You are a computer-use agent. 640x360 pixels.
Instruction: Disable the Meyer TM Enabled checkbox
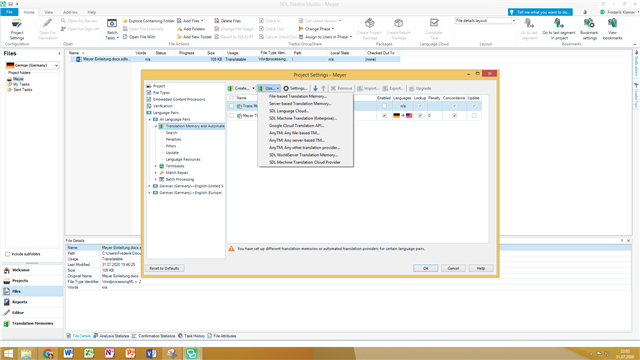coord(384,116)
